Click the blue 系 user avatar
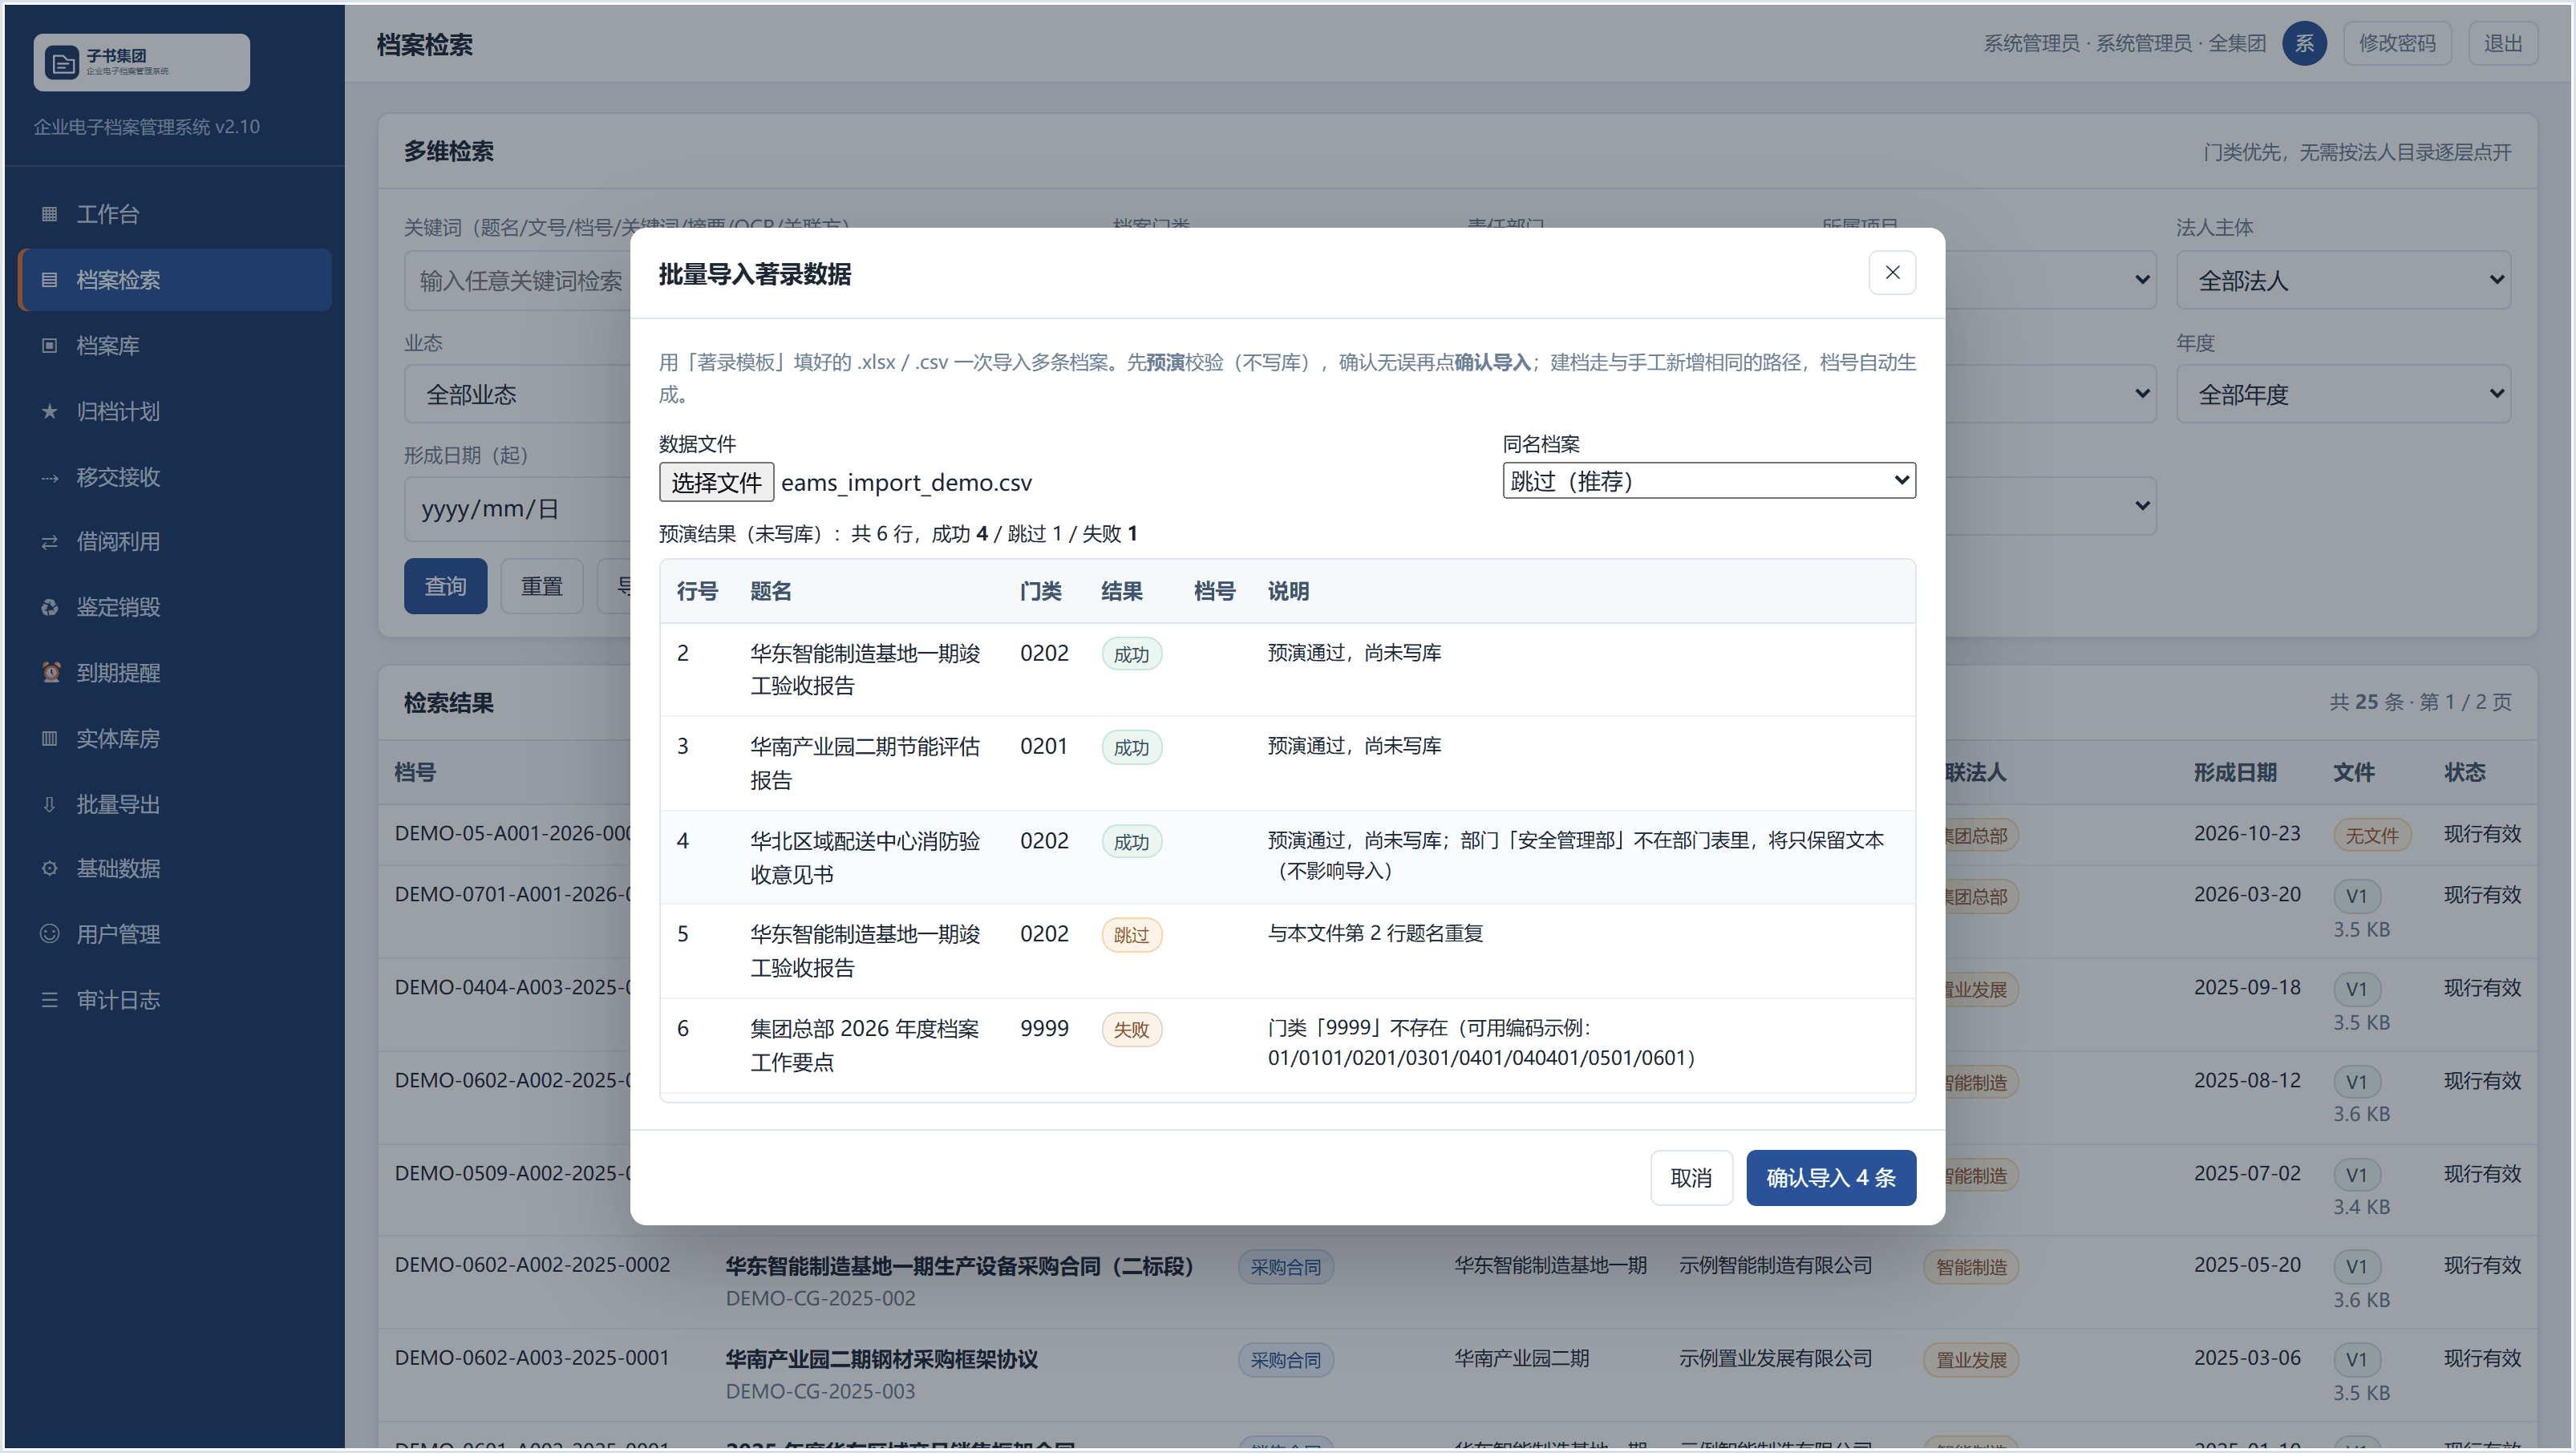Viewport: 2576px width, 1453px height. point(2304,43)
